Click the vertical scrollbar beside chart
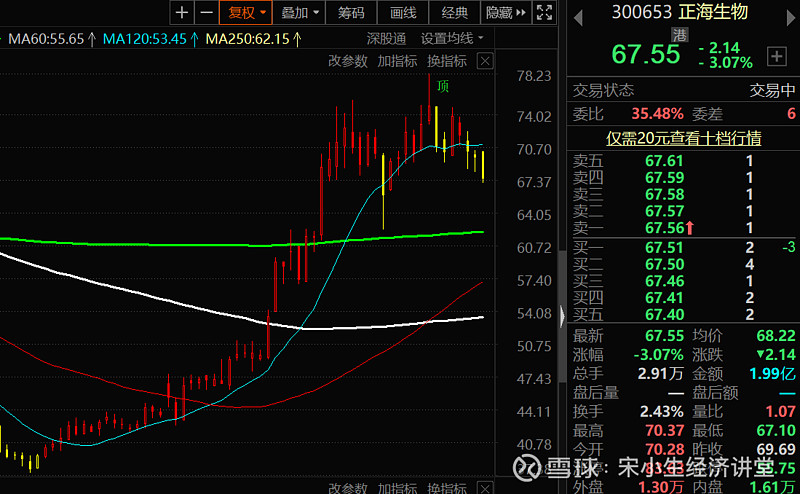Image resolution: width=800 pixels, height=494 pixels. click(562, 316)
